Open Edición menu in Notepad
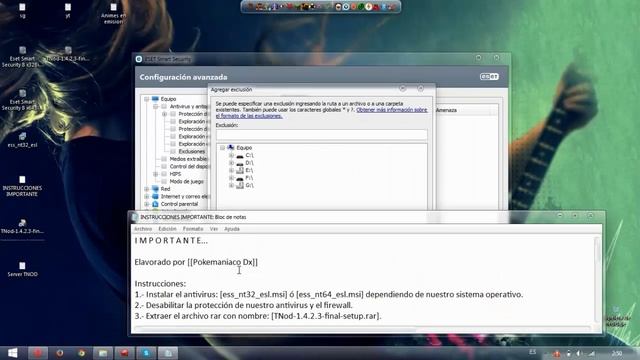640x360 pixels. pyautogui.click(x=167, y=229)
